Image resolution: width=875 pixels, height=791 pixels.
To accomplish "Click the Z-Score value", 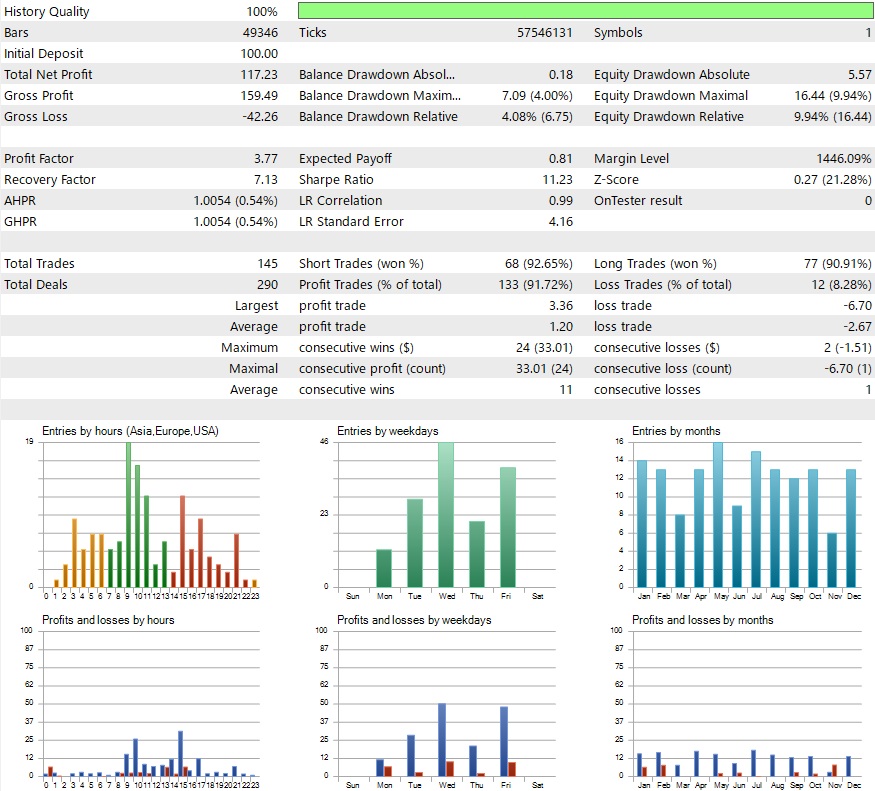I will [834, 180].
